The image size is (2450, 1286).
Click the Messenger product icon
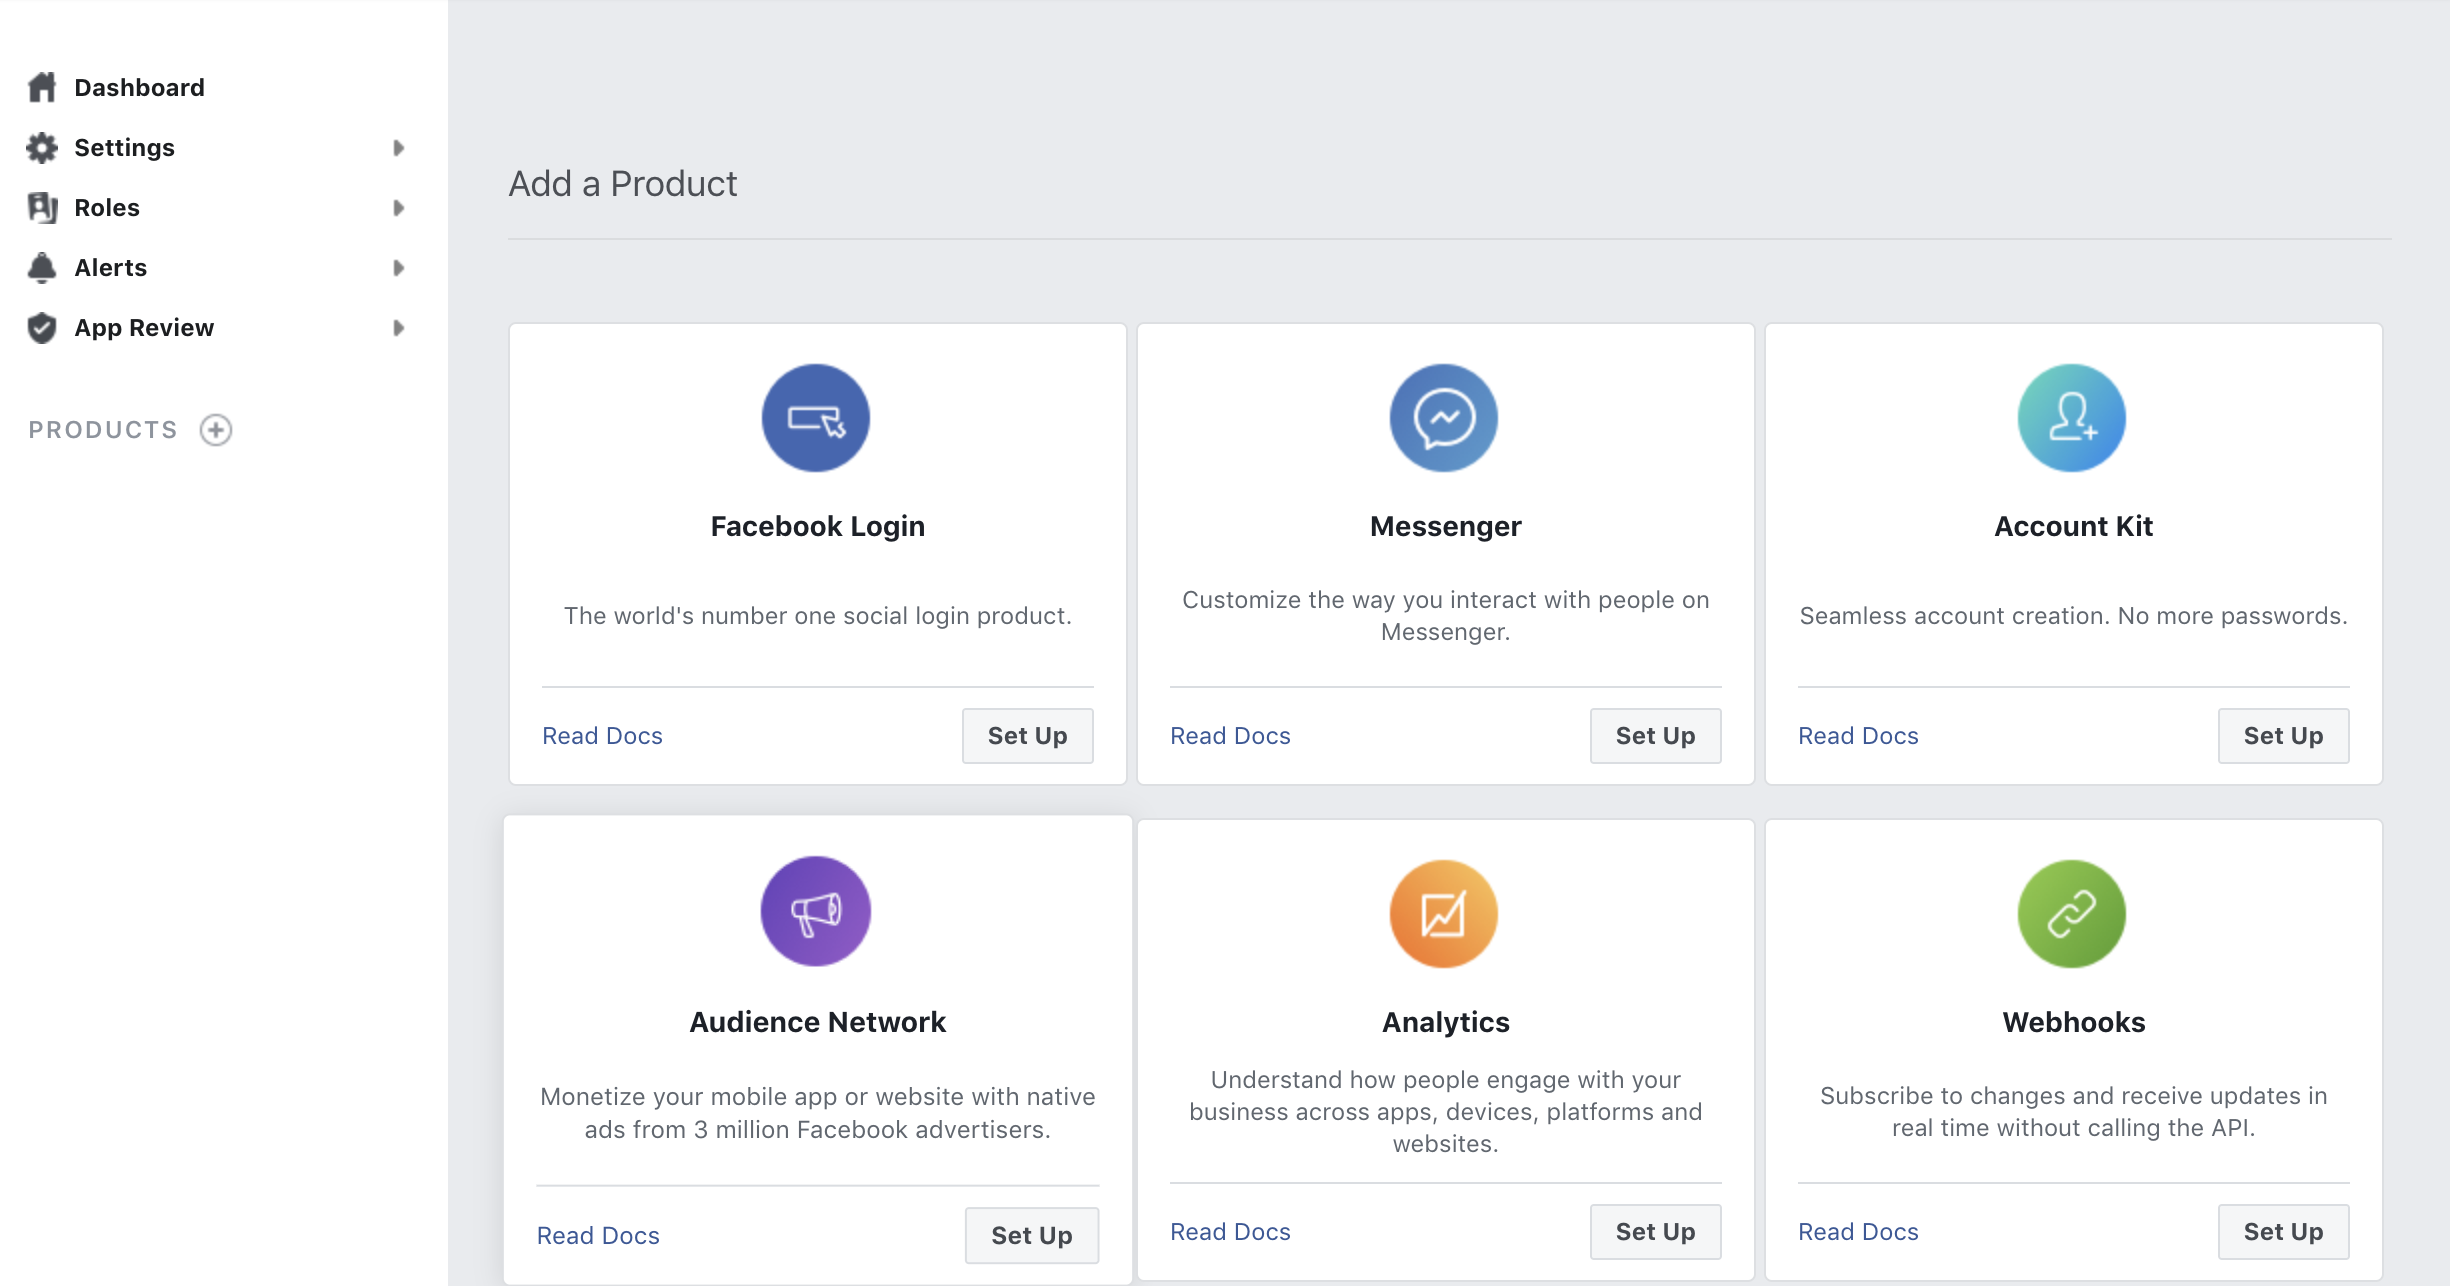(x=1444, y=418)
